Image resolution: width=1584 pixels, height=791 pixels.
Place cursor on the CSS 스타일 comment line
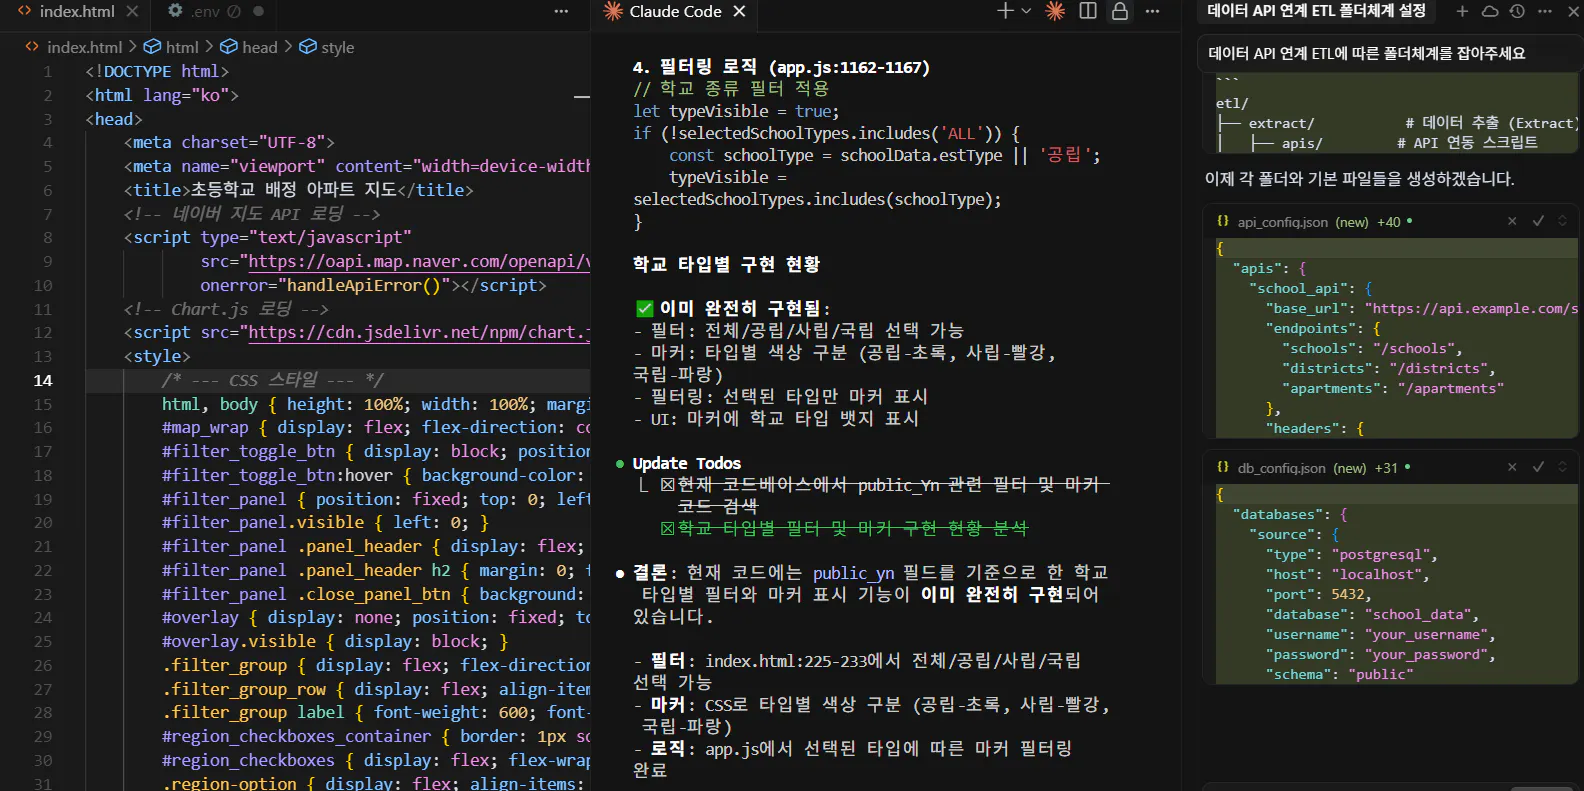[272, 380]
